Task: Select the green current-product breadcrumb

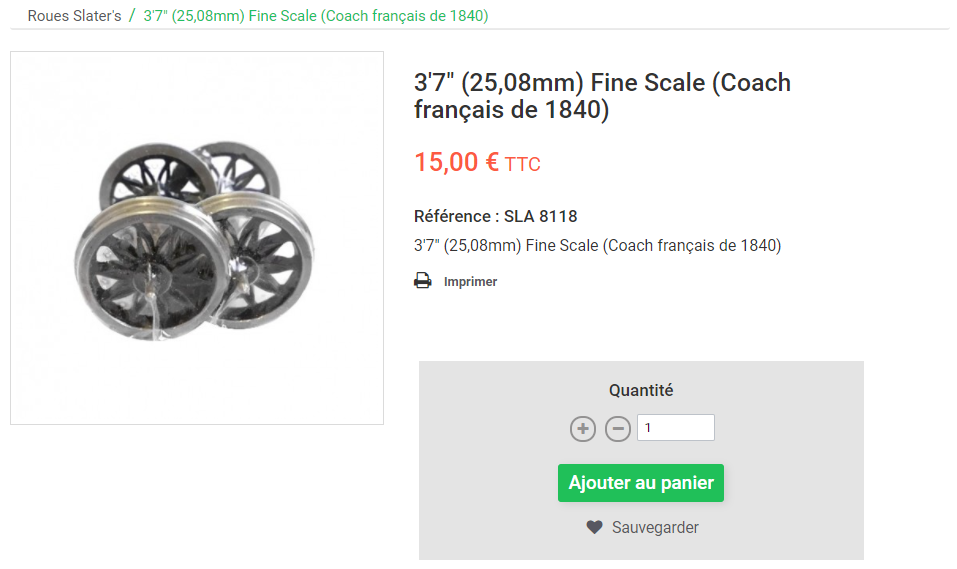Action: point(316,16)
